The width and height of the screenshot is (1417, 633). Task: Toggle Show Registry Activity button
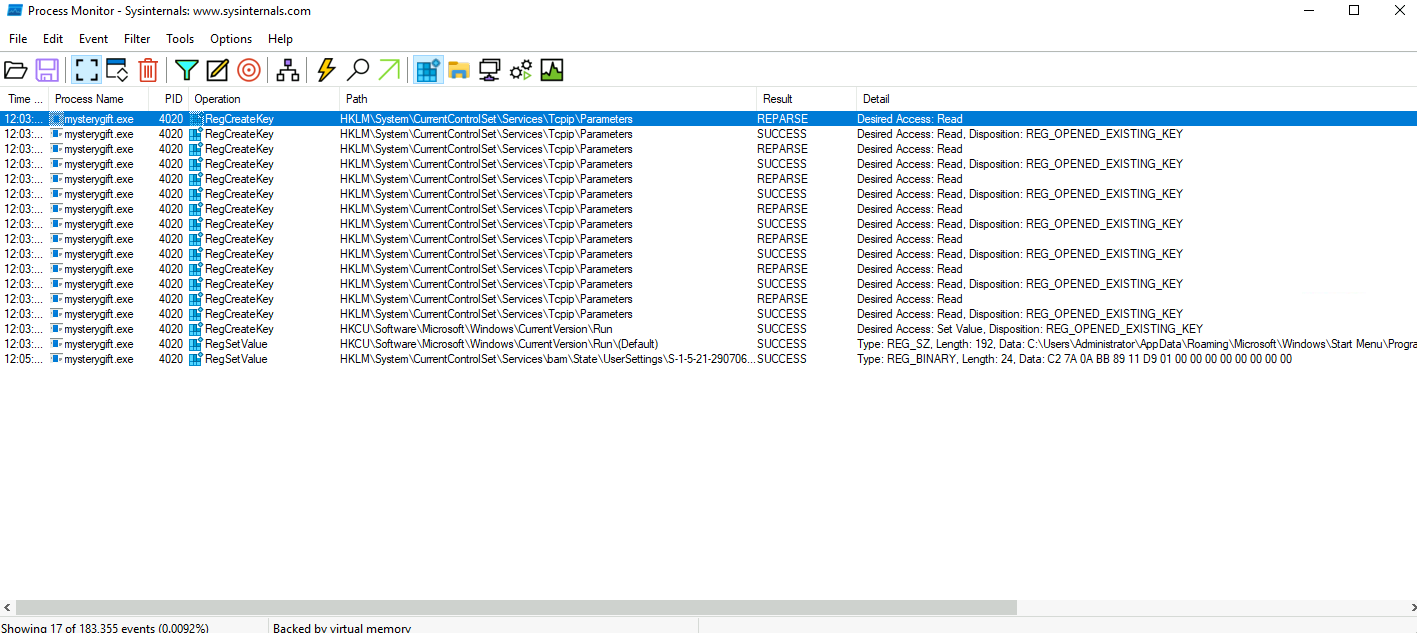coord(428,70)
